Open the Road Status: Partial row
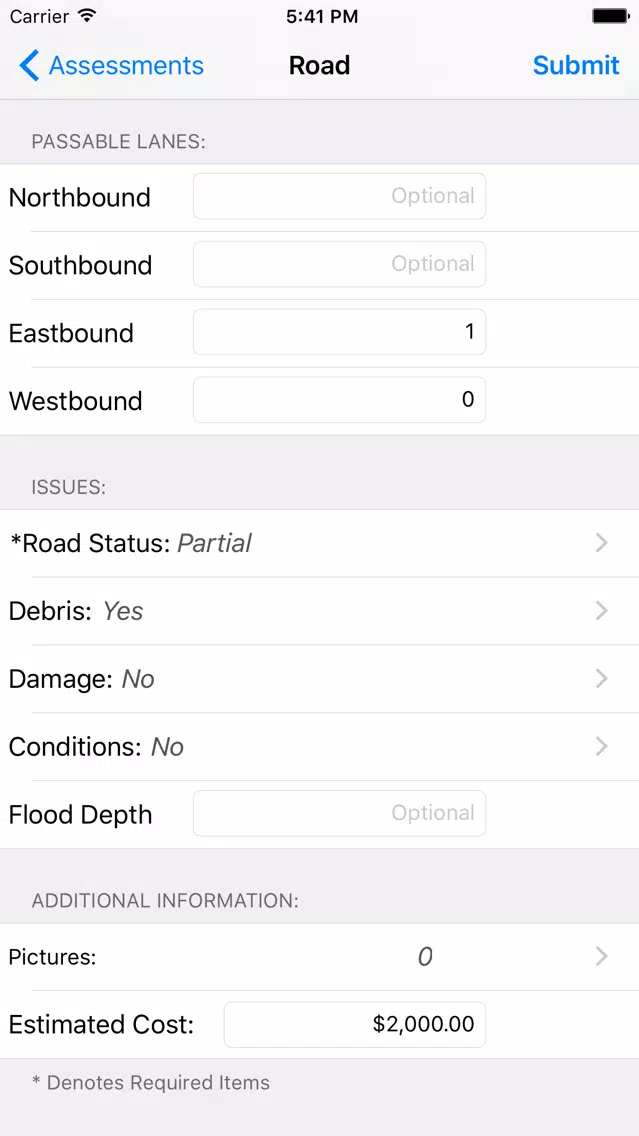The height and width of the screenshot is (1136, 639). [x=320, y=543]
